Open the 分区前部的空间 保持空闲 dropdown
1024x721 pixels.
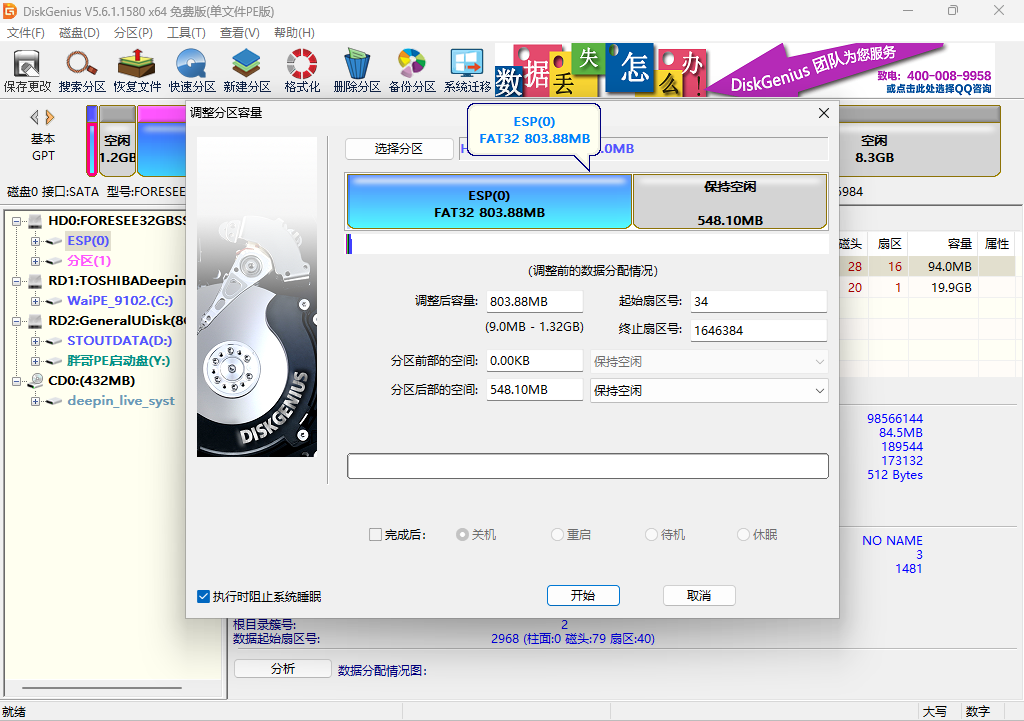pos(709,362)
